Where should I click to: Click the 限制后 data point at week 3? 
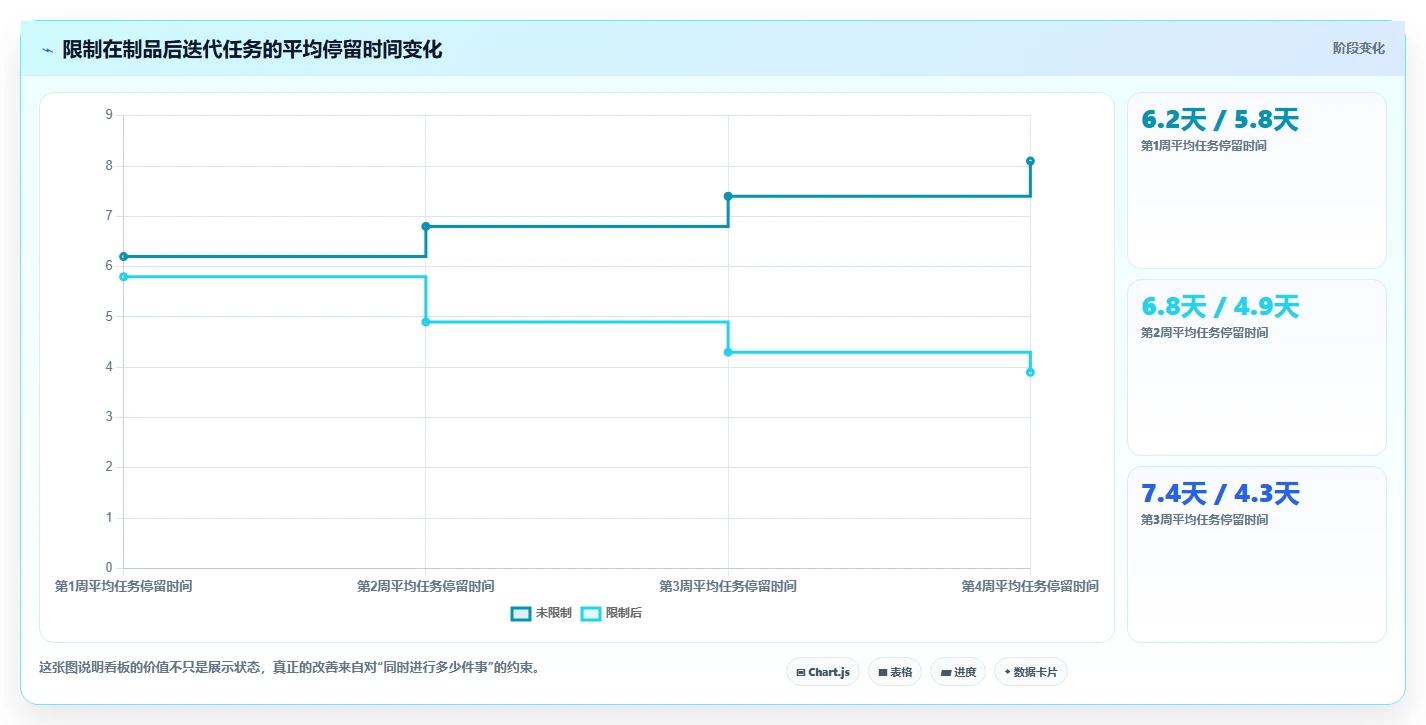[728, 352]
